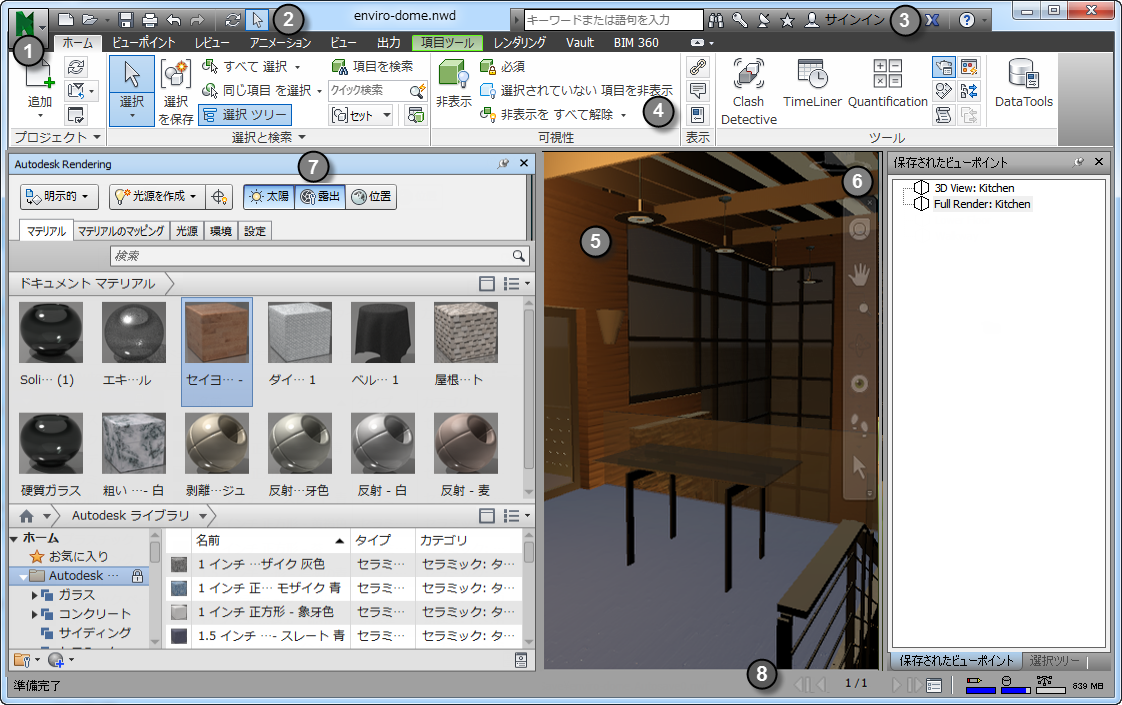The height and width of the screenshot is (705, 1122).
Task: Click the Links icon in display group
Action: (697, 67)
